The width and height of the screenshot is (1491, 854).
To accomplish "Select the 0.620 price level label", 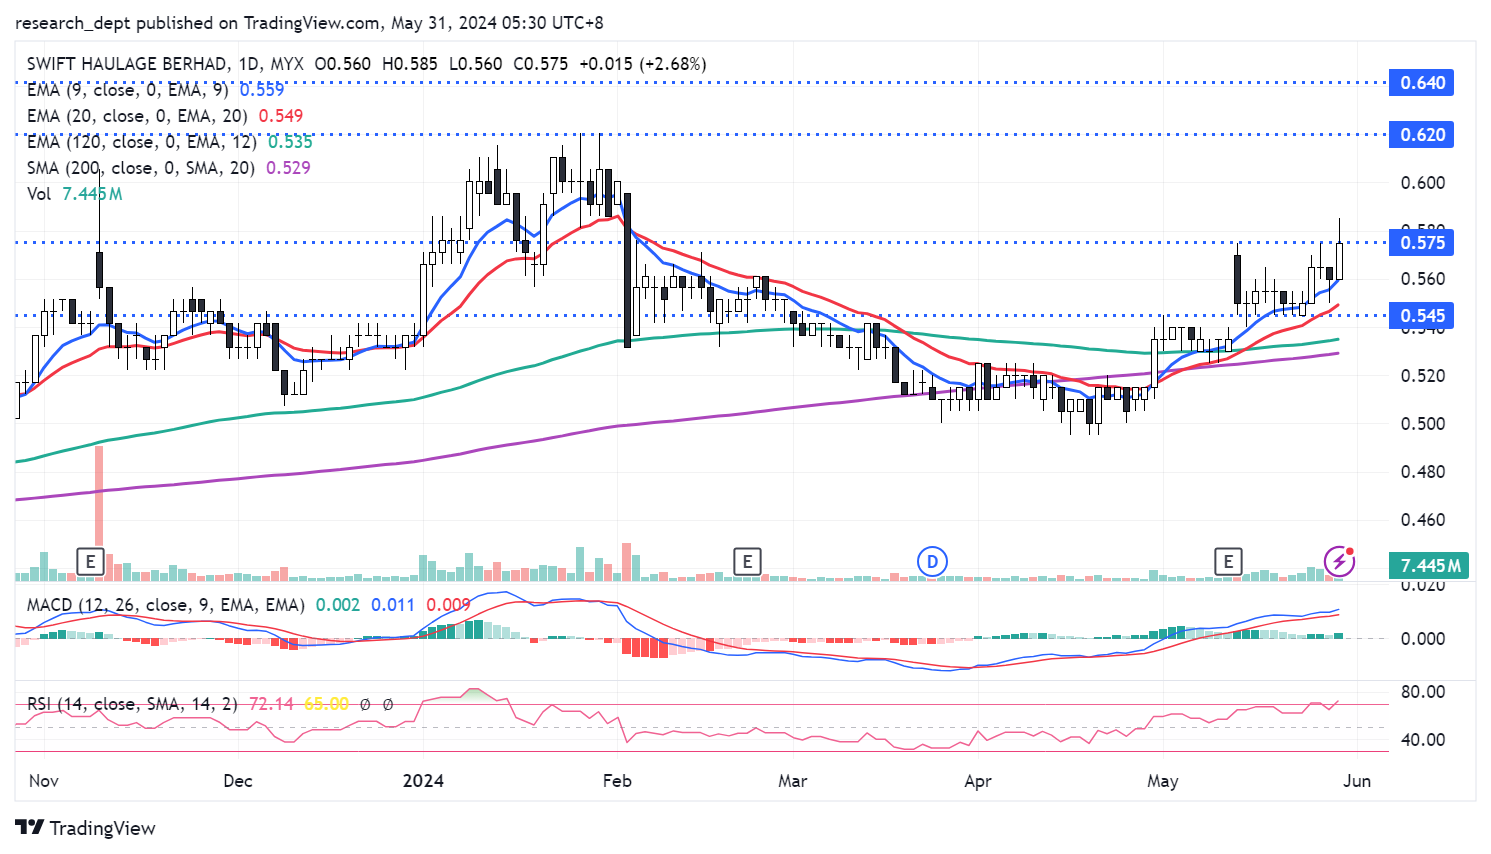I will tap(1422, 135).
